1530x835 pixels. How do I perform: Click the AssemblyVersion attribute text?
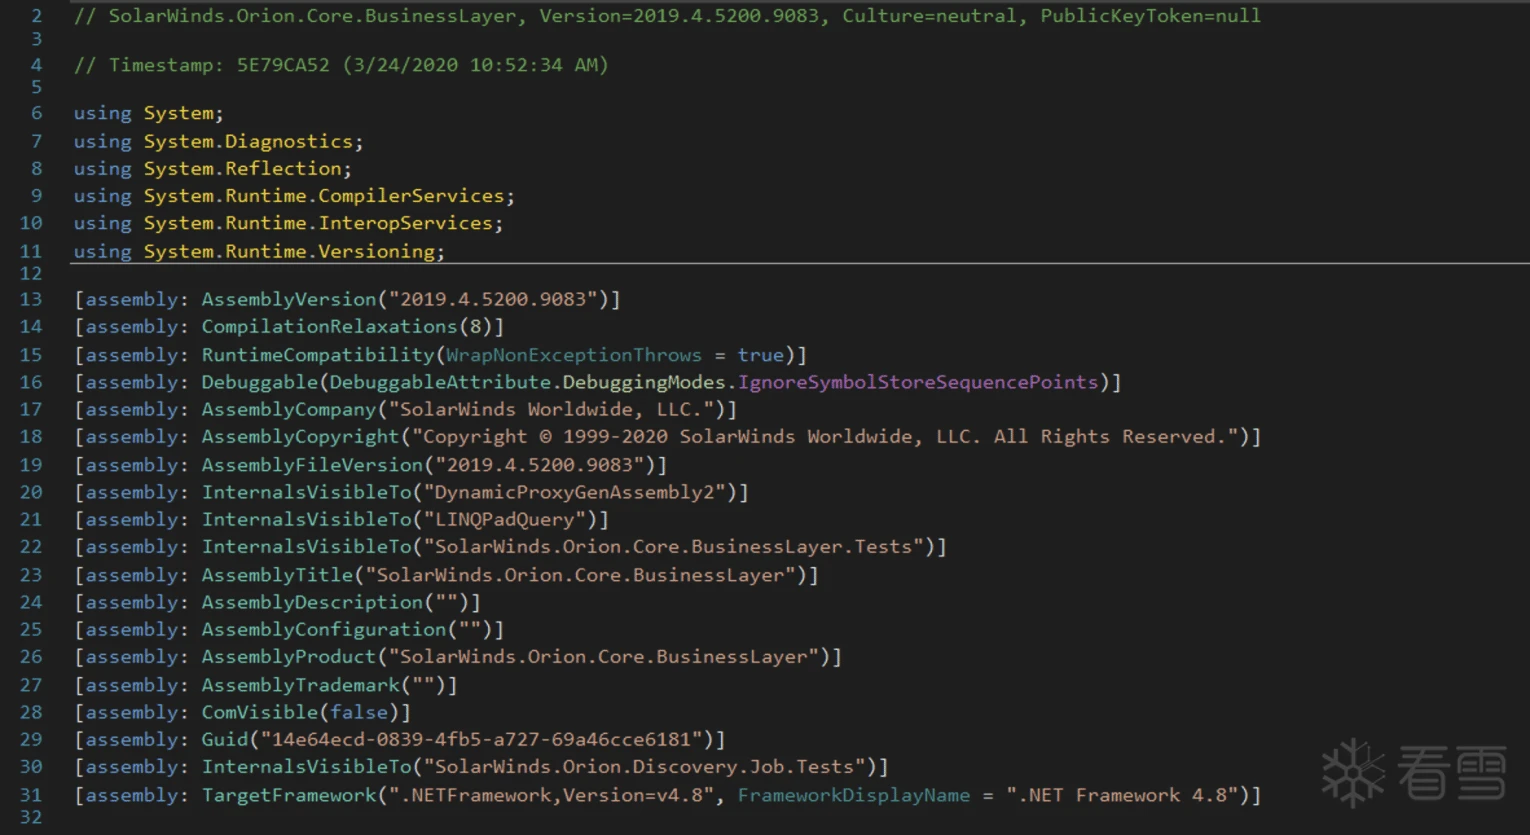pyautogui.click(x=289, y=299)
